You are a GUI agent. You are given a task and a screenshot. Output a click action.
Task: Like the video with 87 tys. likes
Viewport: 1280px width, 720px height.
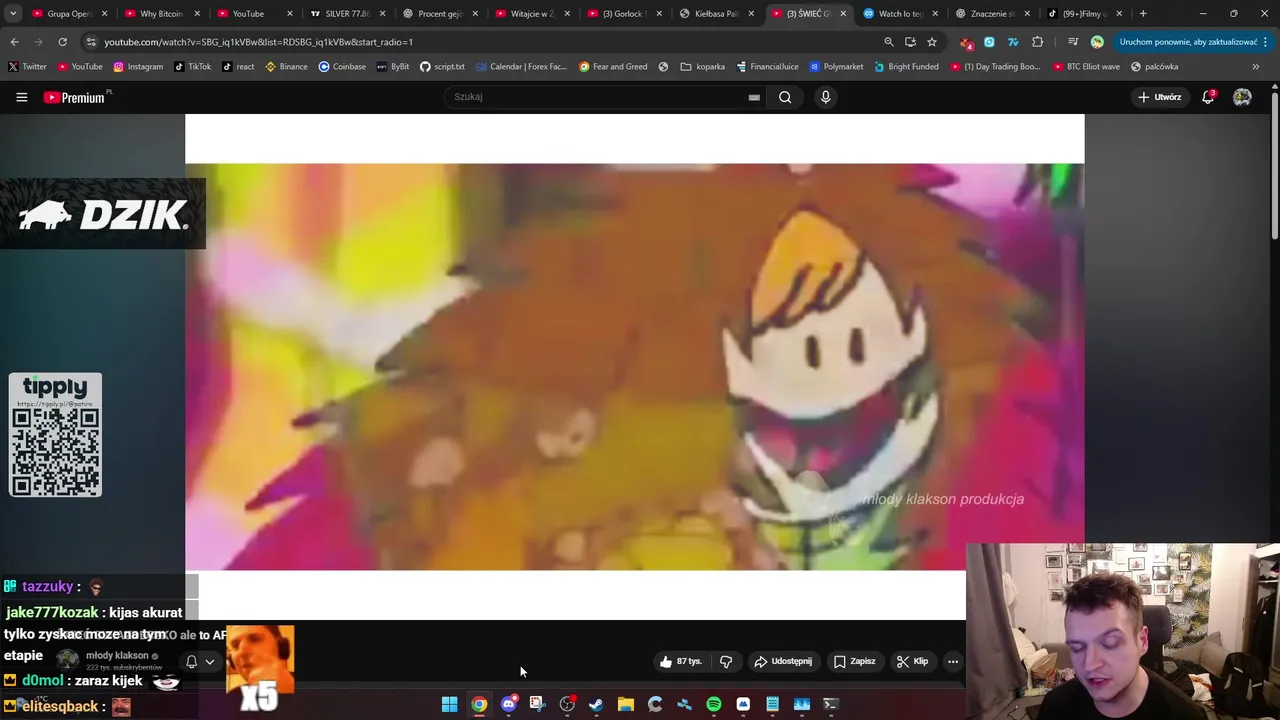[x=681, y=661]
